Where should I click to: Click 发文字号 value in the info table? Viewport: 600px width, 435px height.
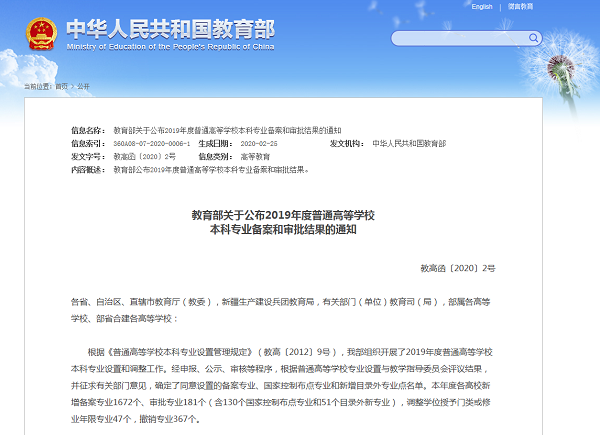point(144,157)
